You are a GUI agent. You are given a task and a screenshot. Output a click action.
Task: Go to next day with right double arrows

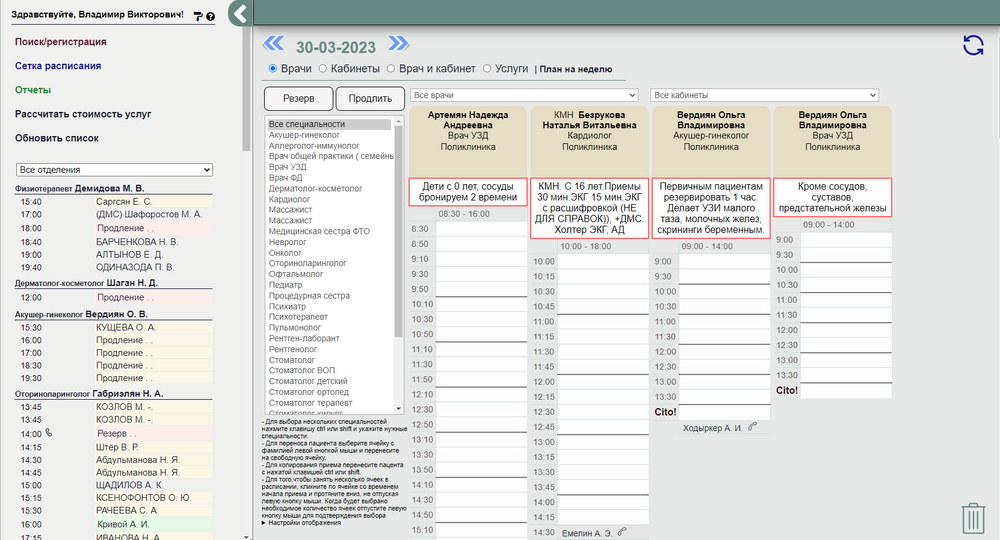coord(398,43)
